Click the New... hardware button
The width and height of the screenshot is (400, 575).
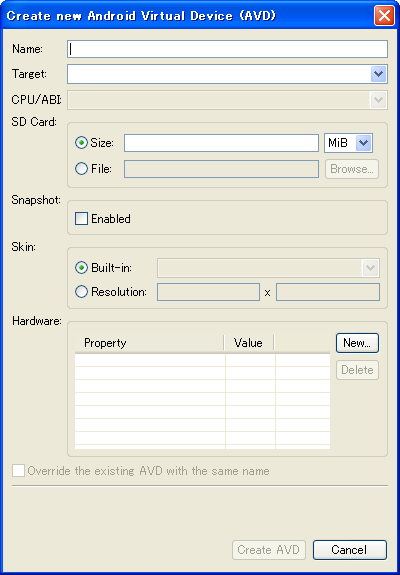click(x=357, y=343)
